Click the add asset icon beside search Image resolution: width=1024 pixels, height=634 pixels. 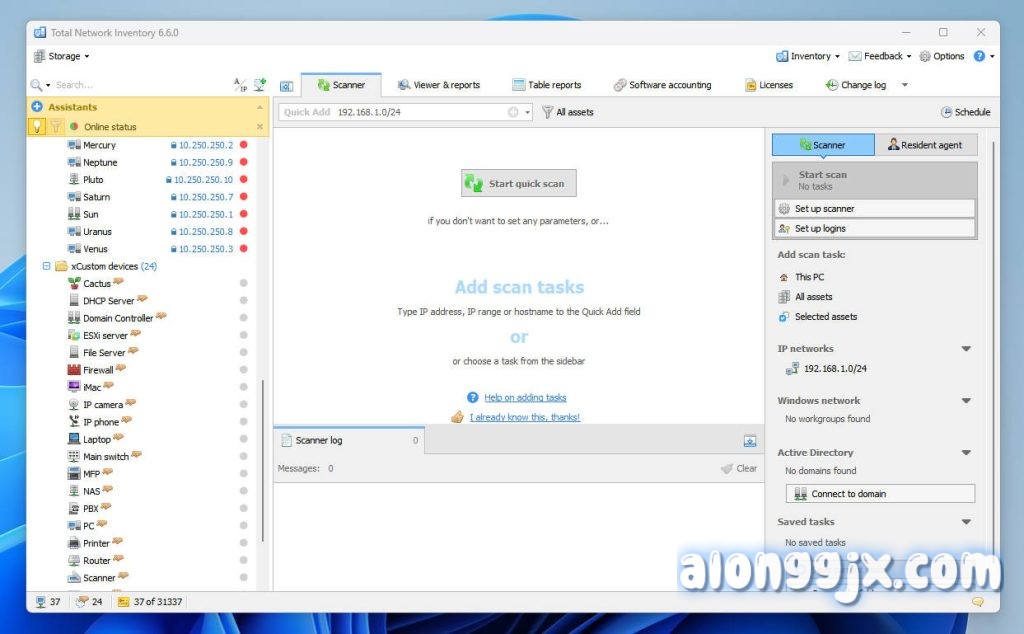pyautogui.click(x=260, y=85)
